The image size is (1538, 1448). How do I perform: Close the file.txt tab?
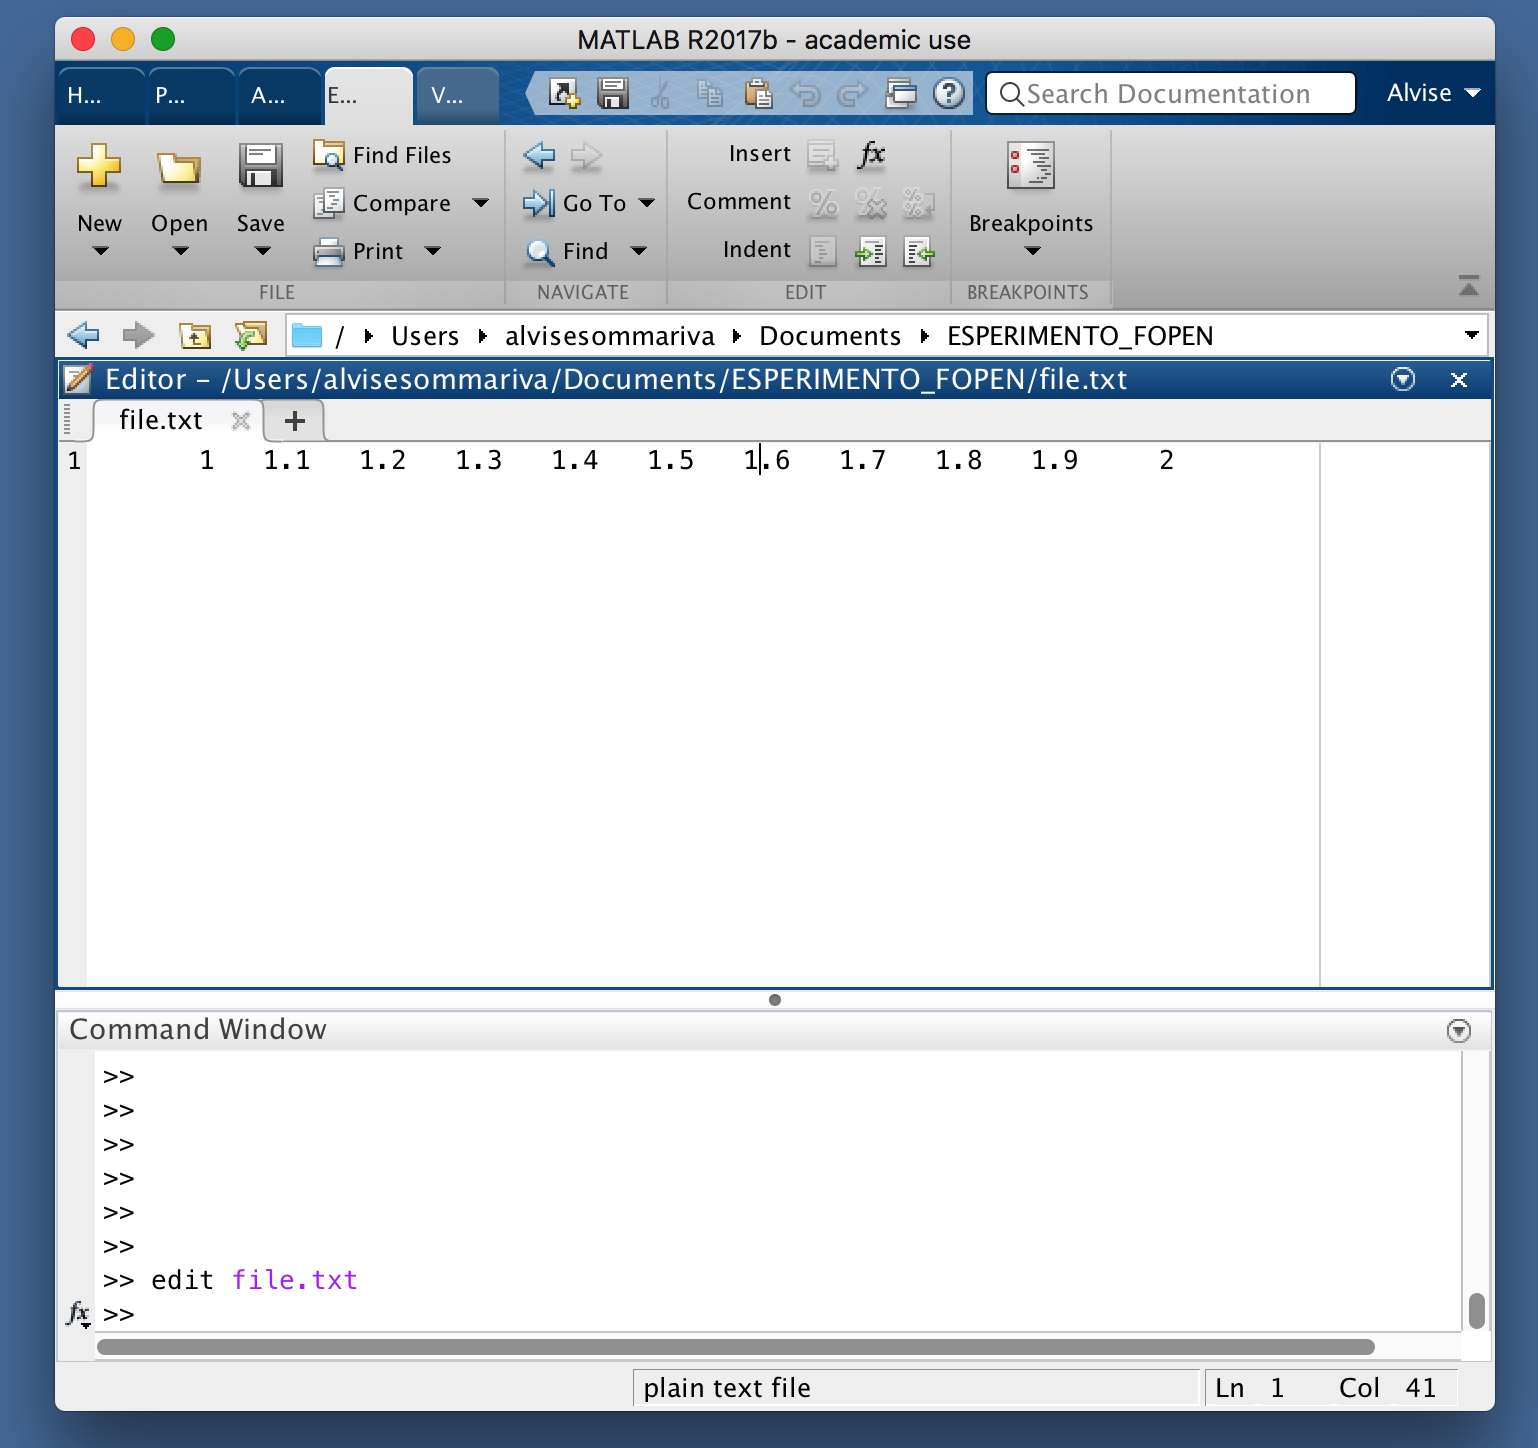240,421
